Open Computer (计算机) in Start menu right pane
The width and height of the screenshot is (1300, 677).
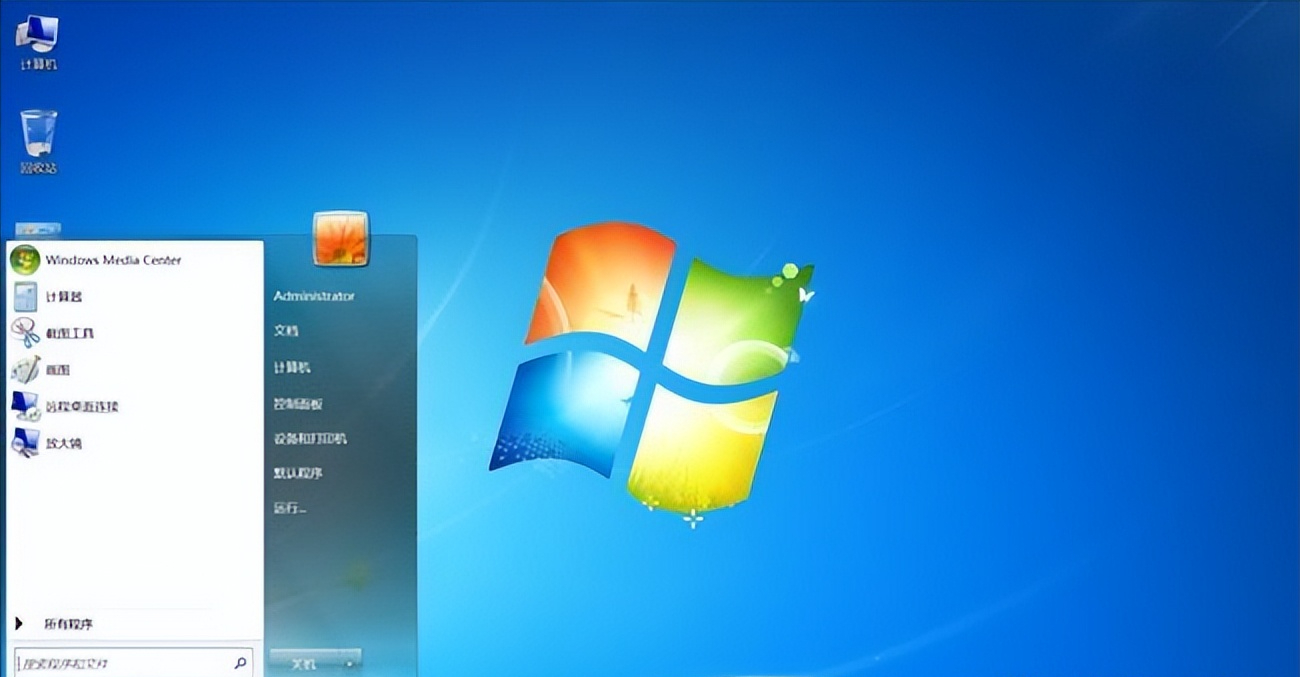[292, 367]
